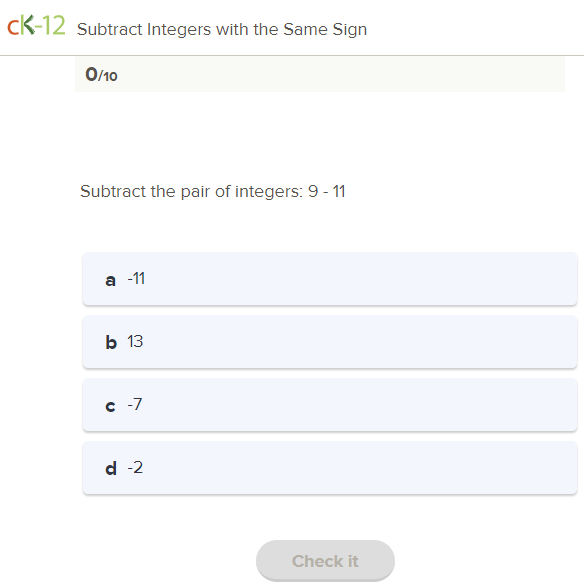
Task: Click the bold letter d label
Action: click(111, 468)
